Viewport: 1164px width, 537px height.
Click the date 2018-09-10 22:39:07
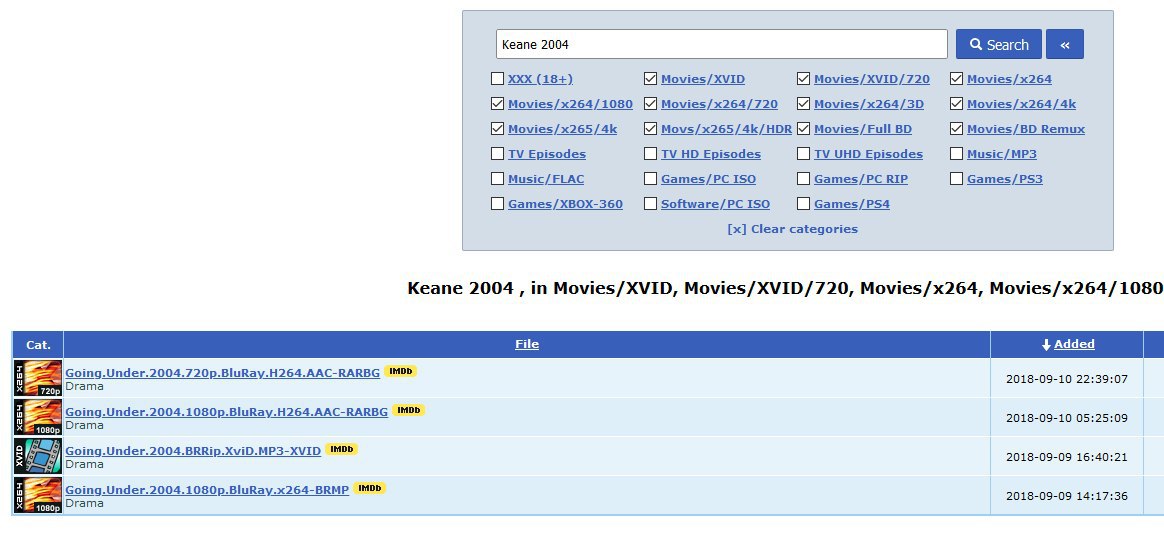click(1067, 379)
